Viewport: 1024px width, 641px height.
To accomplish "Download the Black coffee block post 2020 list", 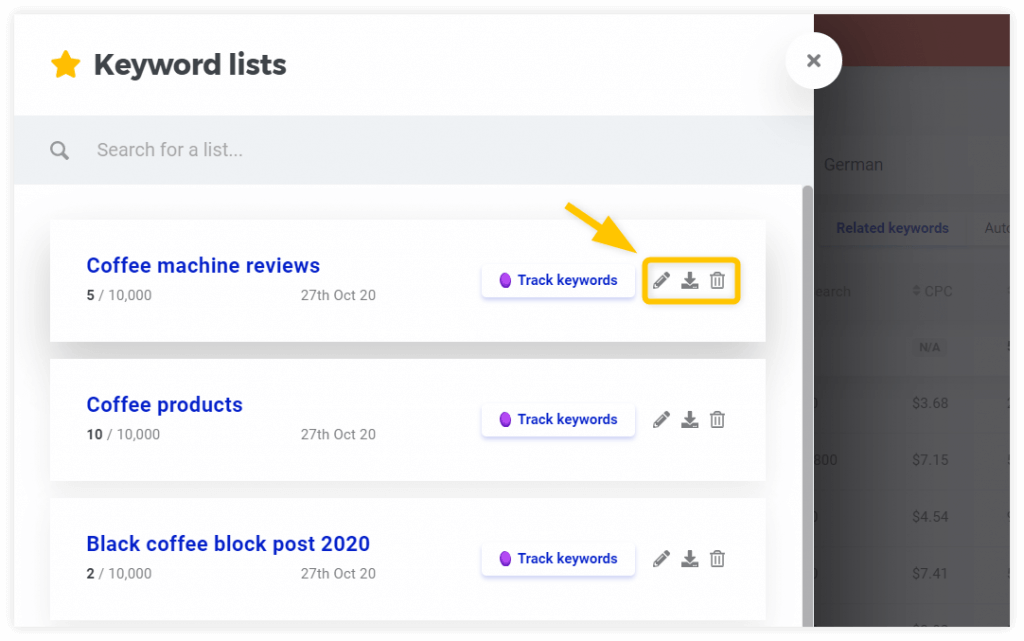I will click(689, 558).
